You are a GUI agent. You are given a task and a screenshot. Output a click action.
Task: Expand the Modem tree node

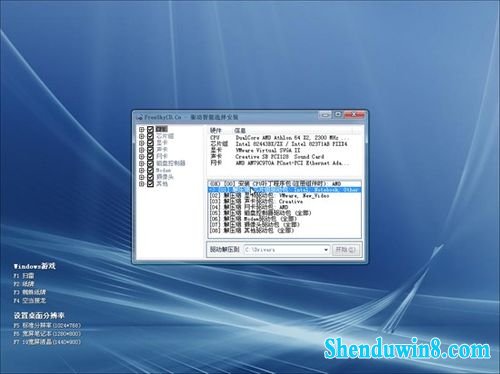coord(142,170)
